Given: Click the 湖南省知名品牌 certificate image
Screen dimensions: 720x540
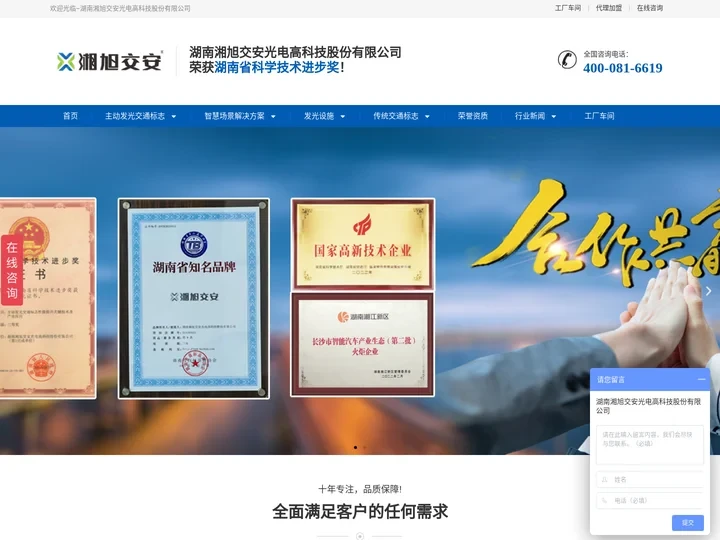Looking at the screenshot, I should coord(194,298).
